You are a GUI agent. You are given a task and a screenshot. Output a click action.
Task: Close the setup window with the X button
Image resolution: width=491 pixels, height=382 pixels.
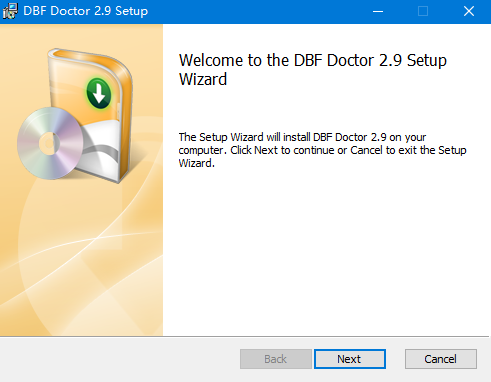click(469, 11)
